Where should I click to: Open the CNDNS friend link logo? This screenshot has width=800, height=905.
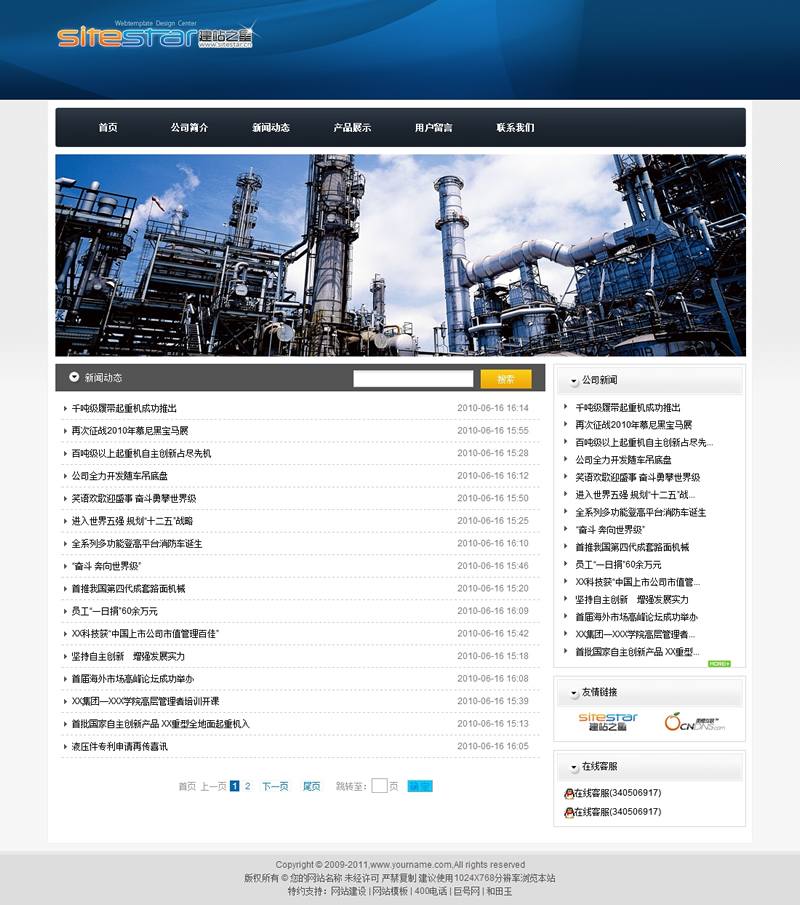693,722
